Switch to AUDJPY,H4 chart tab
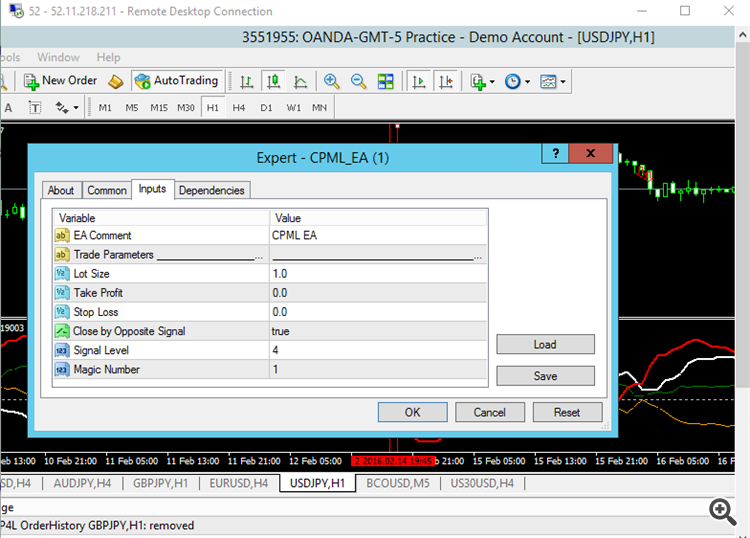Image resolution: width=750 pixels, height=538 pixels. click(82, 483)
